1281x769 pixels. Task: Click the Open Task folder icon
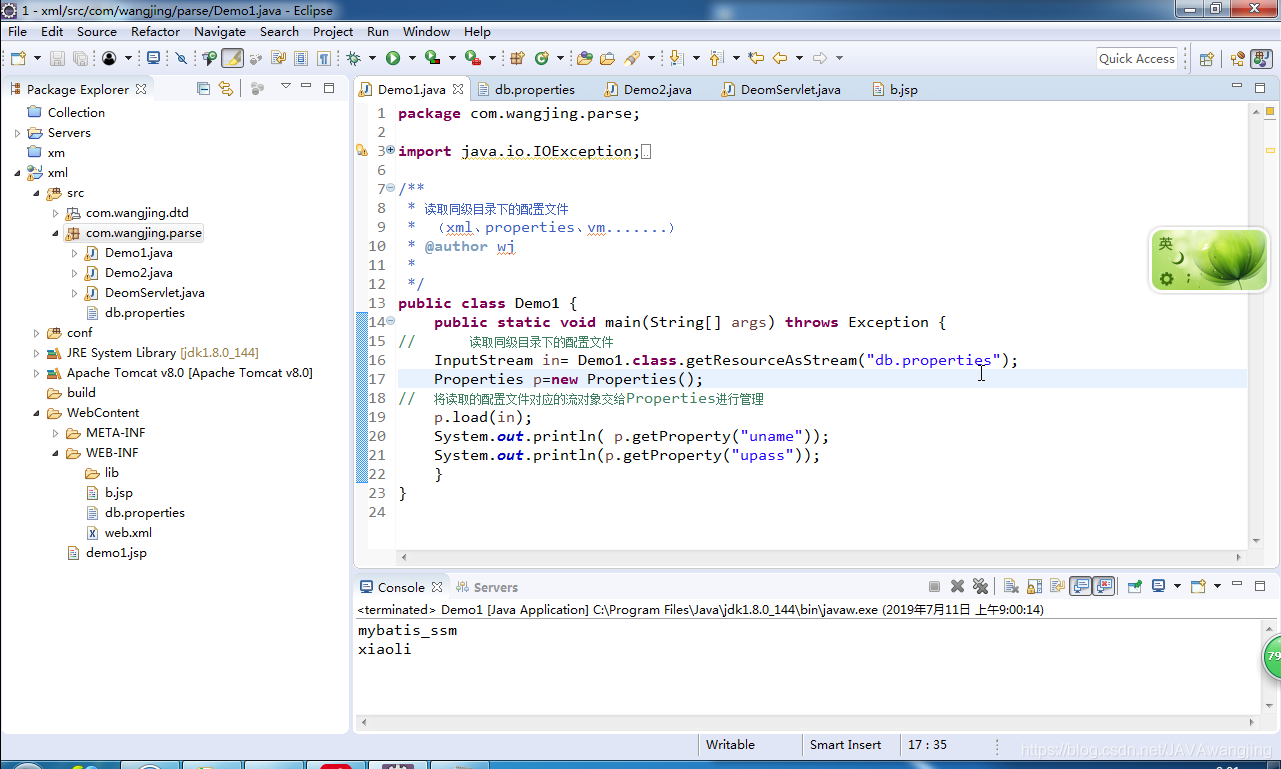tap(607, 58)
